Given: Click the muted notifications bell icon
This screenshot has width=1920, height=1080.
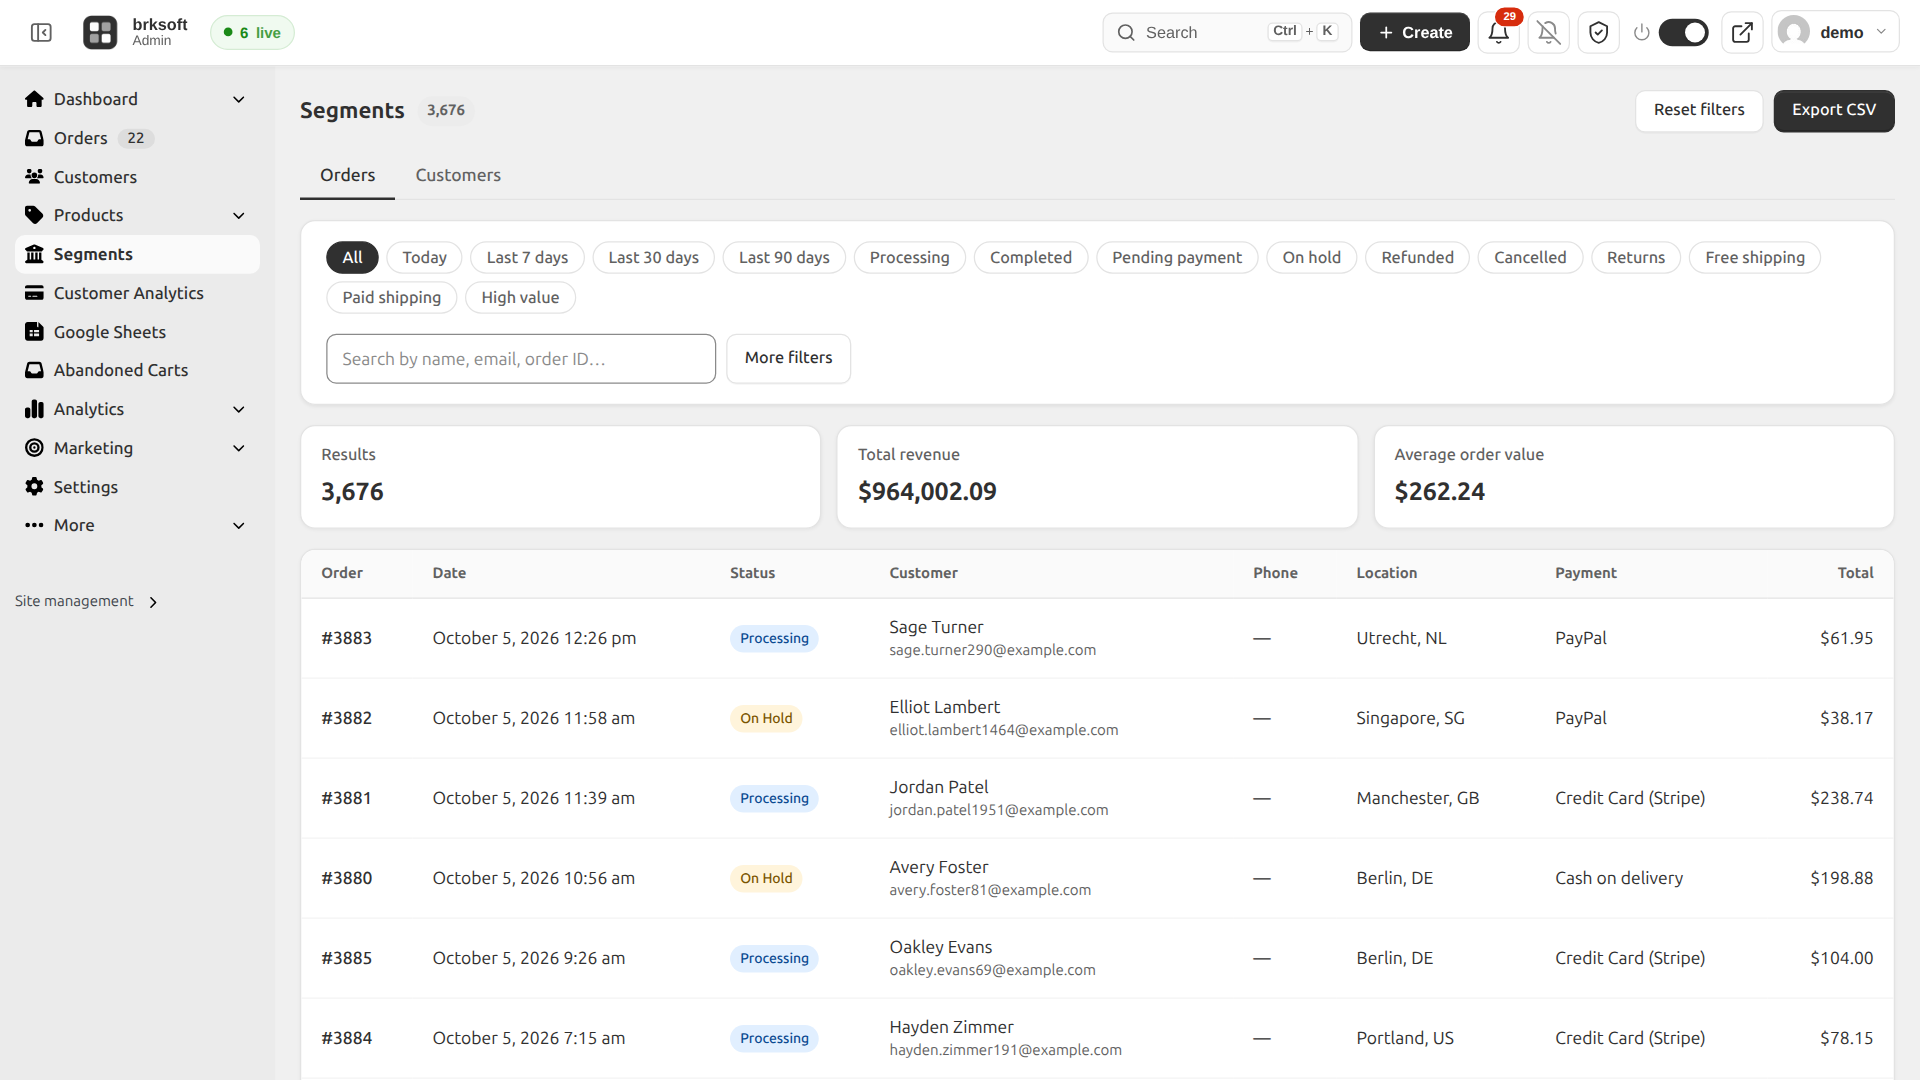Looking at the screenshot, I should click(1548, 33).
